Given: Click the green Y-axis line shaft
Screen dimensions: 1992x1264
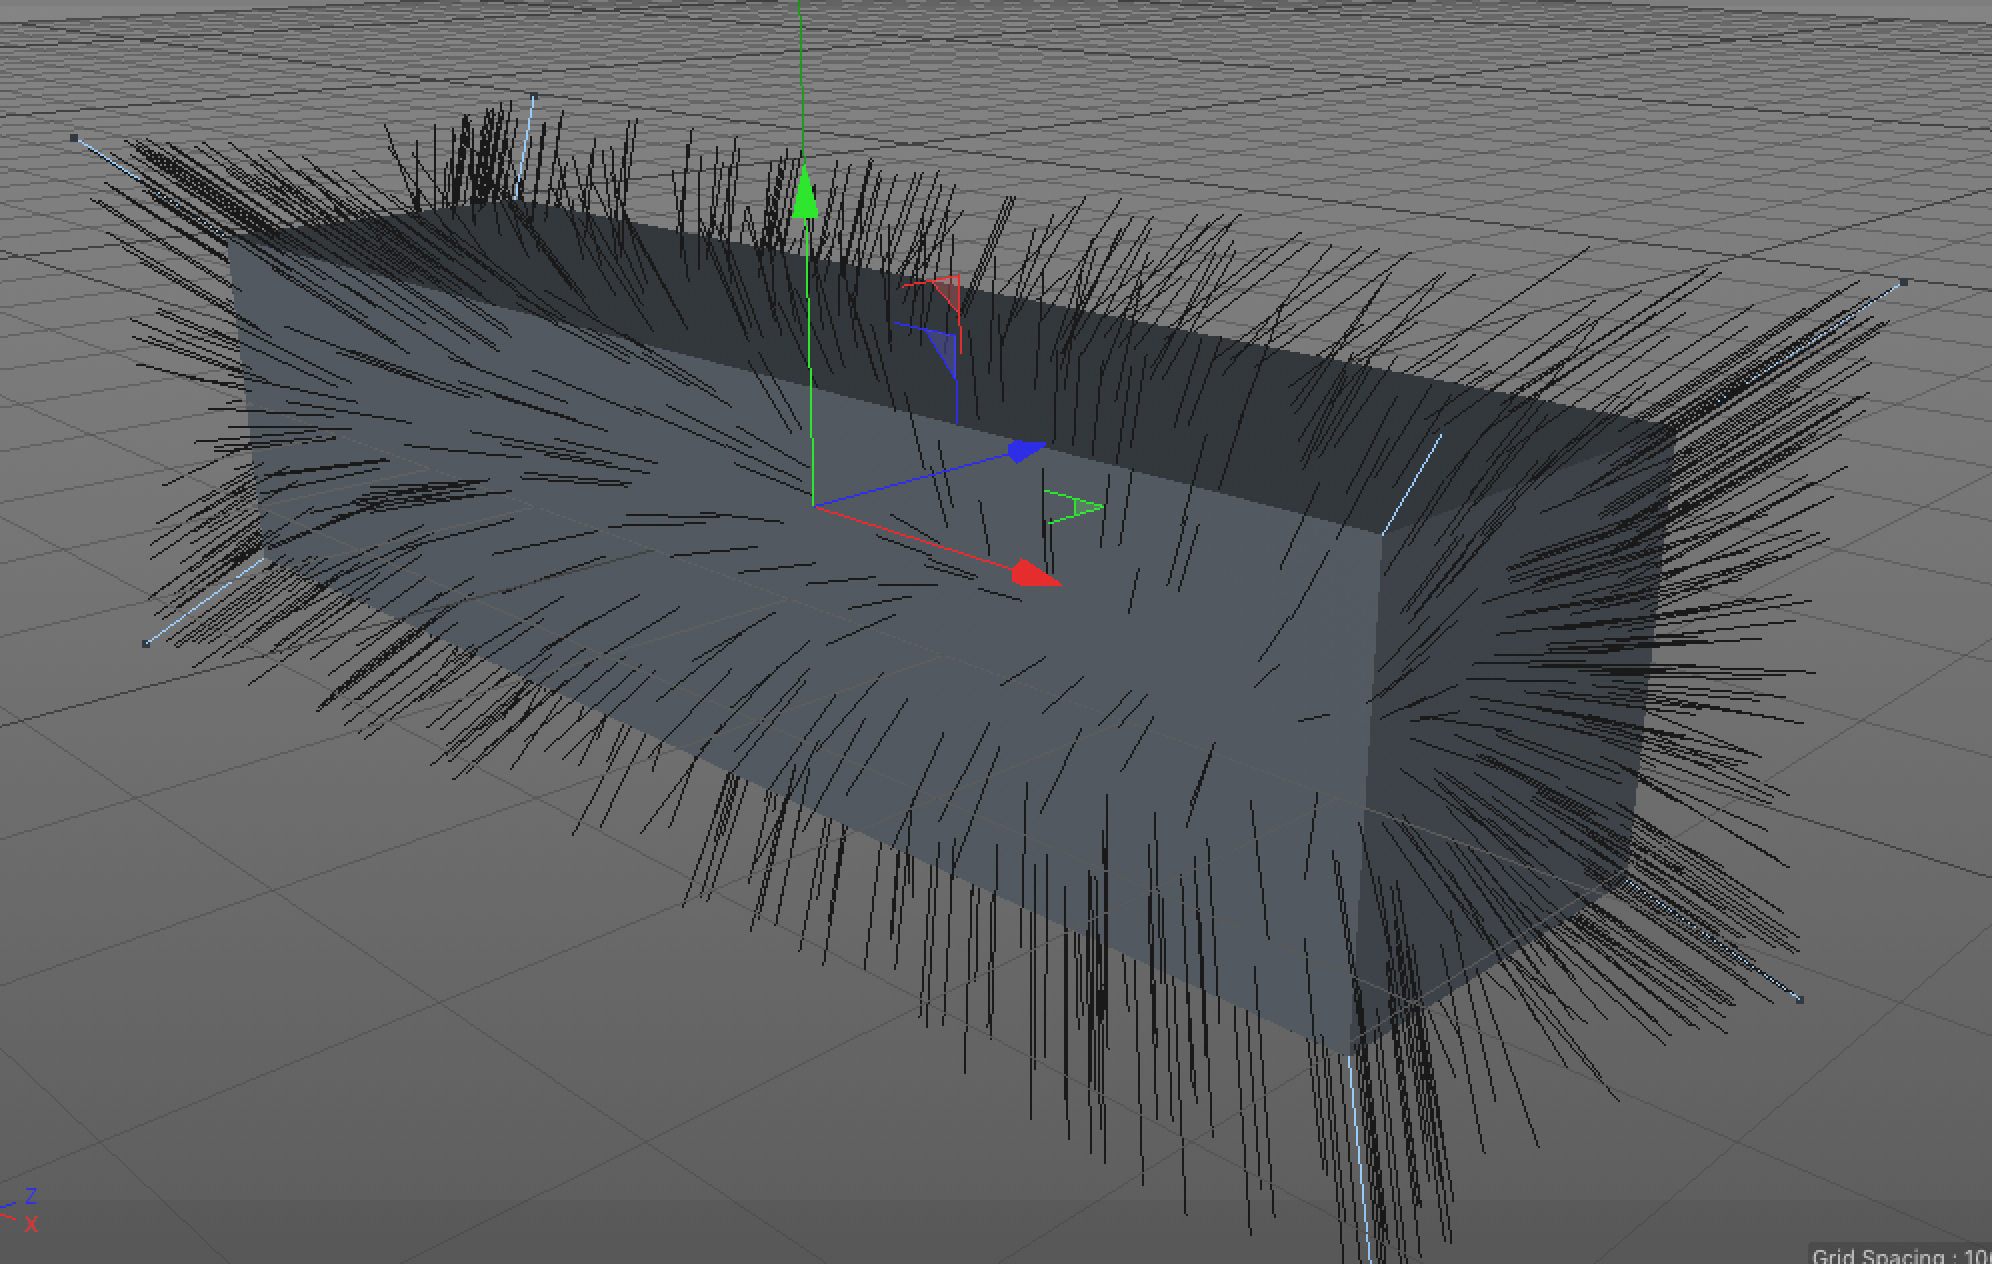Looking at the screenshot, I should click(x=808, y=350).
